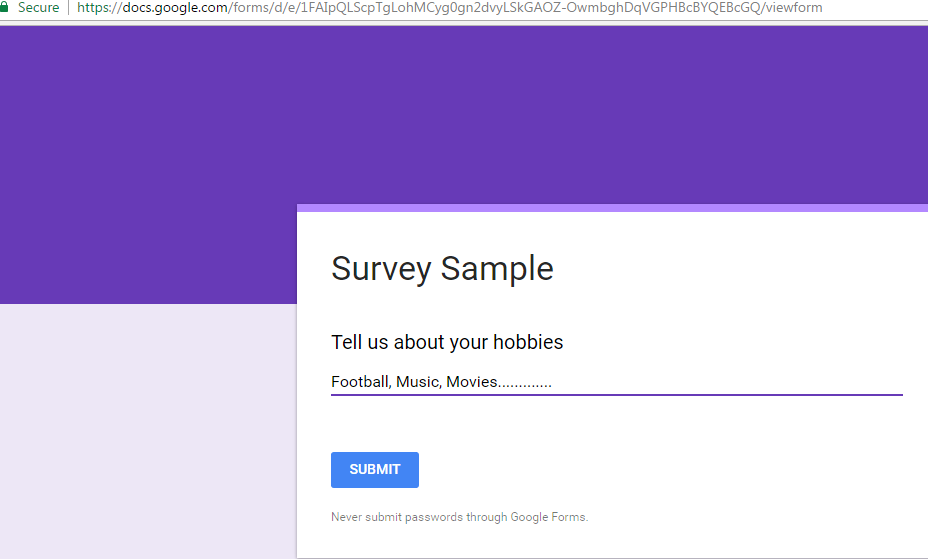
Task: Click the green padlock security icon
Action: [x=4, y=7]
